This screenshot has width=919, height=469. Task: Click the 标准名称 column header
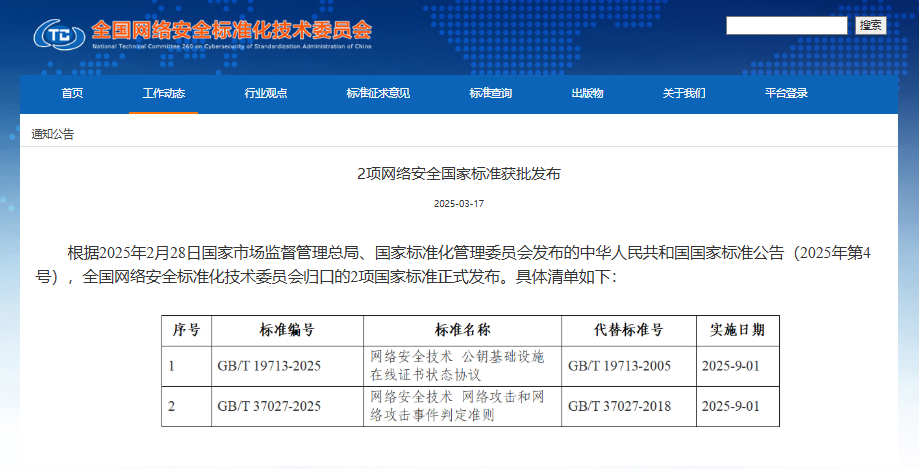462,331
